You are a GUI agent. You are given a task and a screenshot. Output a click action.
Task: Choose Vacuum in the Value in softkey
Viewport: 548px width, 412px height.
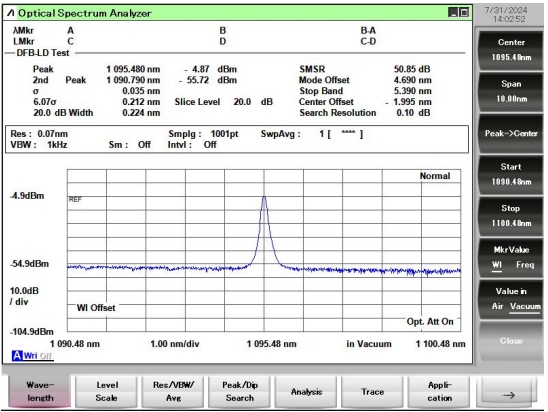[x=525, y=306]
